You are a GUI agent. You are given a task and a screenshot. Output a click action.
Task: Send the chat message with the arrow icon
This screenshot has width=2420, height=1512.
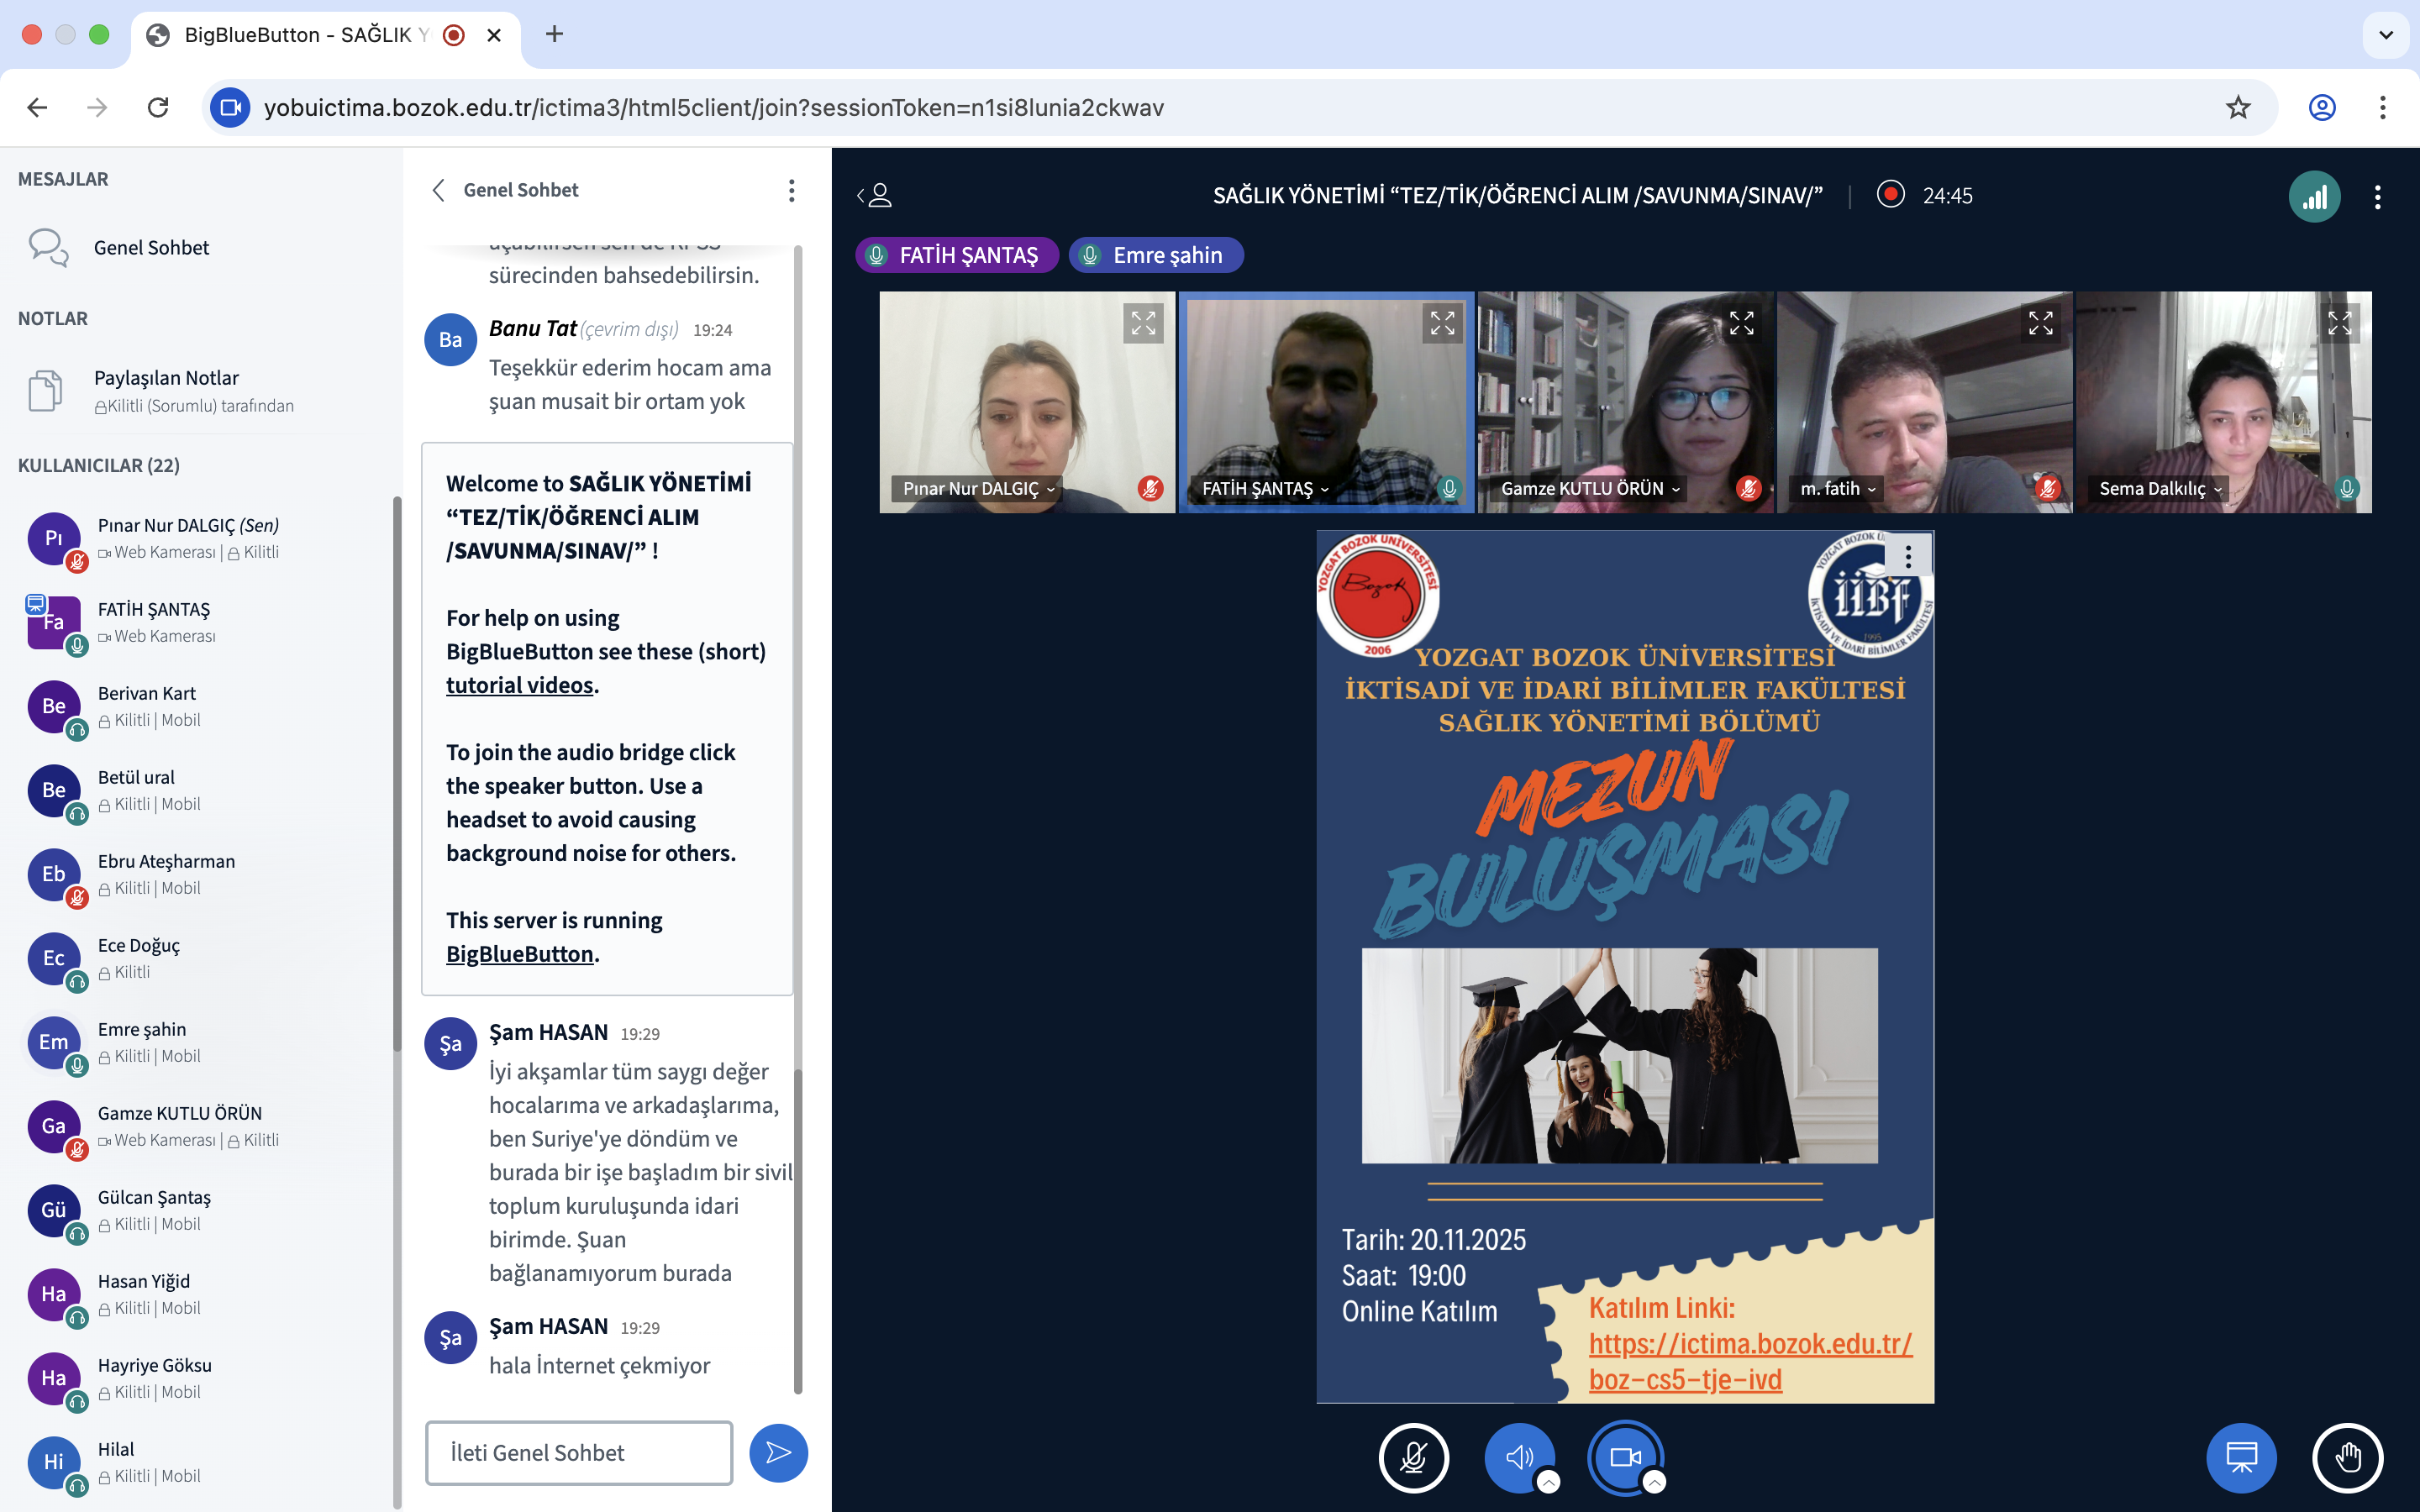pyautogui.click(x=778, y=1453)
